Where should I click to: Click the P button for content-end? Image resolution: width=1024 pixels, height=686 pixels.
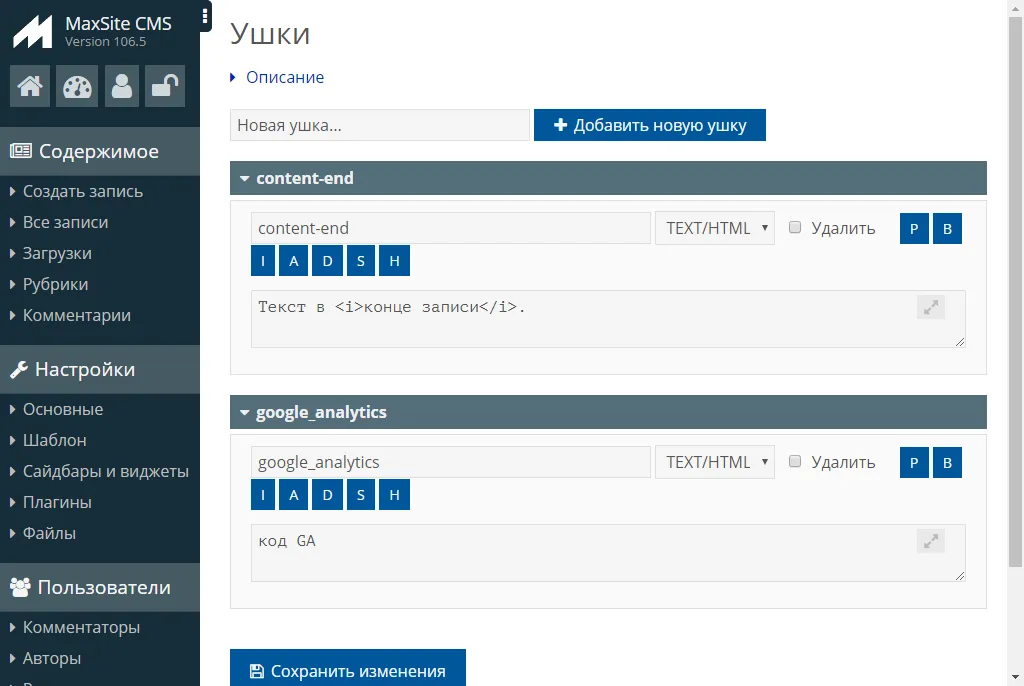click(914, 228)
